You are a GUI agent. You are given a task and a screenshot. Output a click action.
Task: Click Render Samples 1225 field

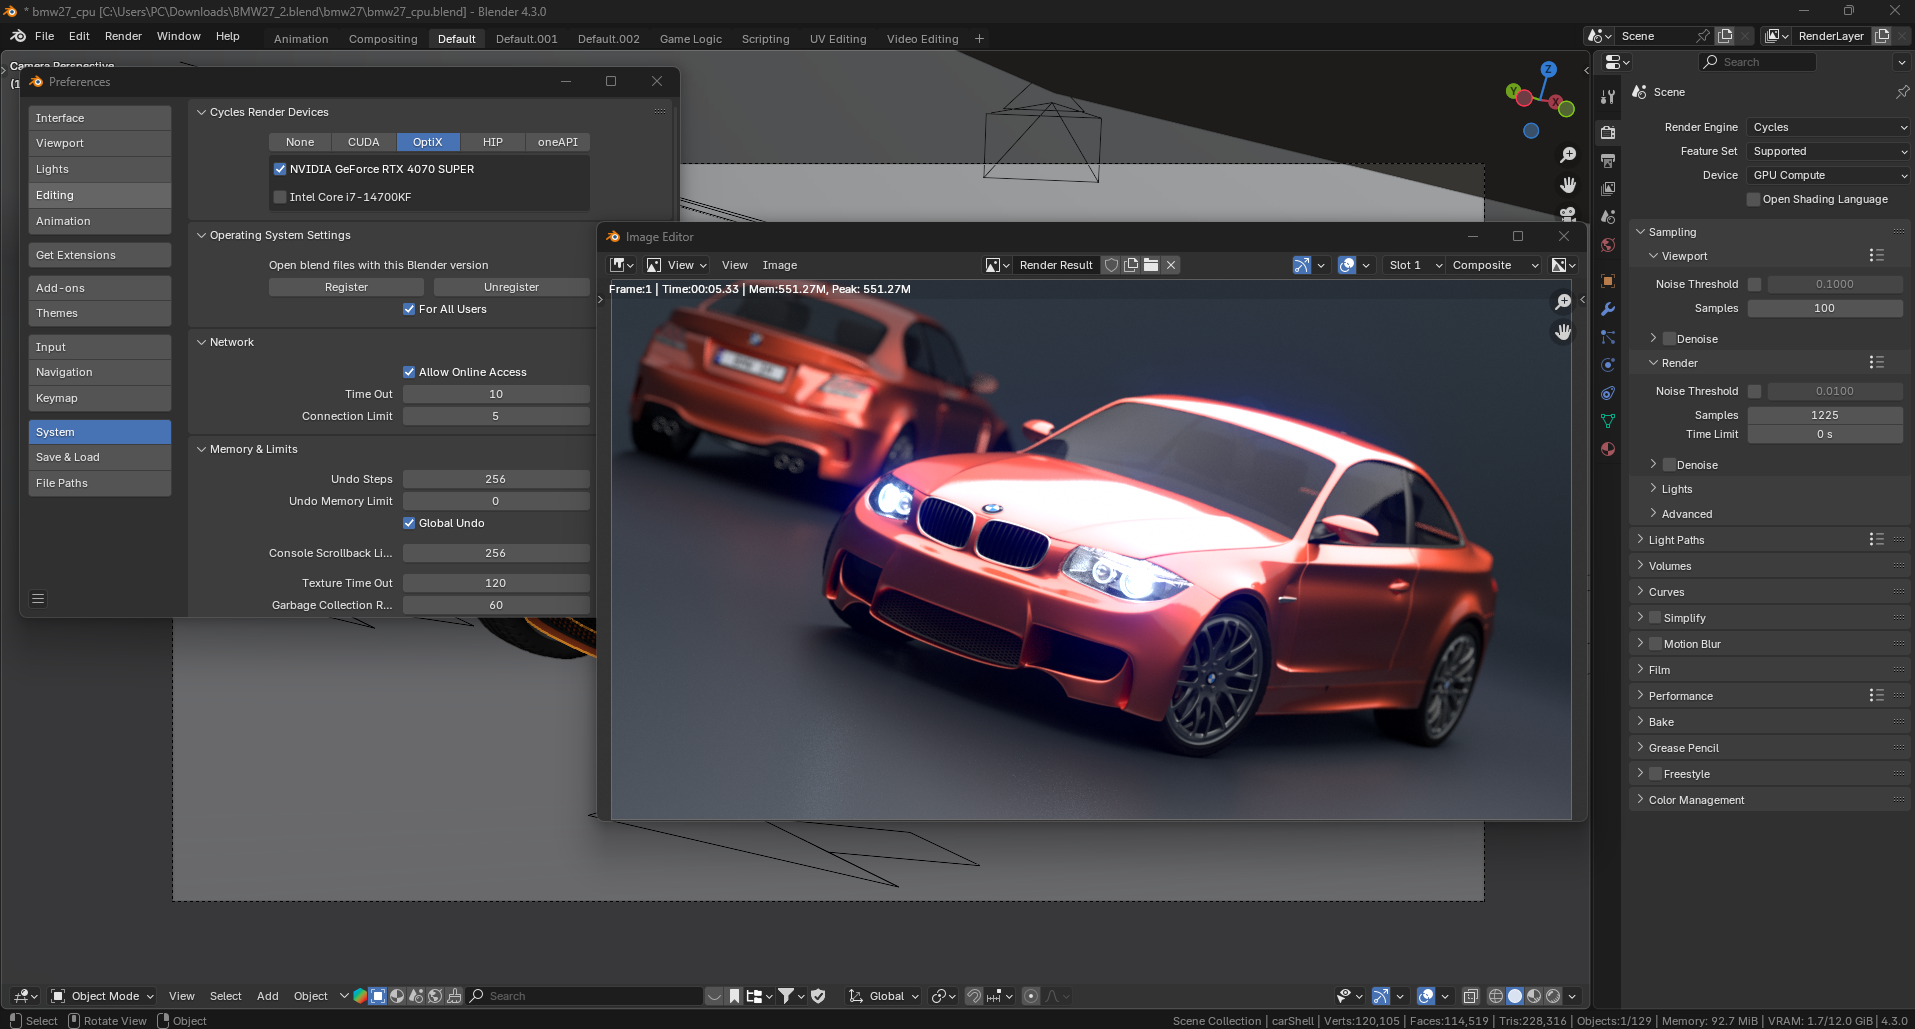click(x=1825, y=415)
